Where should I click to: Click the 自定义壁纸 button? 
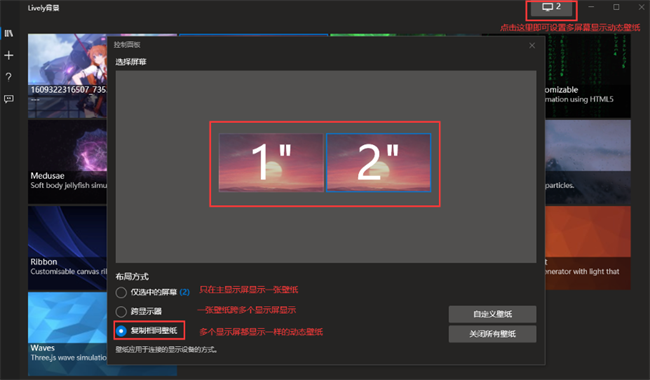click(492, 314)
